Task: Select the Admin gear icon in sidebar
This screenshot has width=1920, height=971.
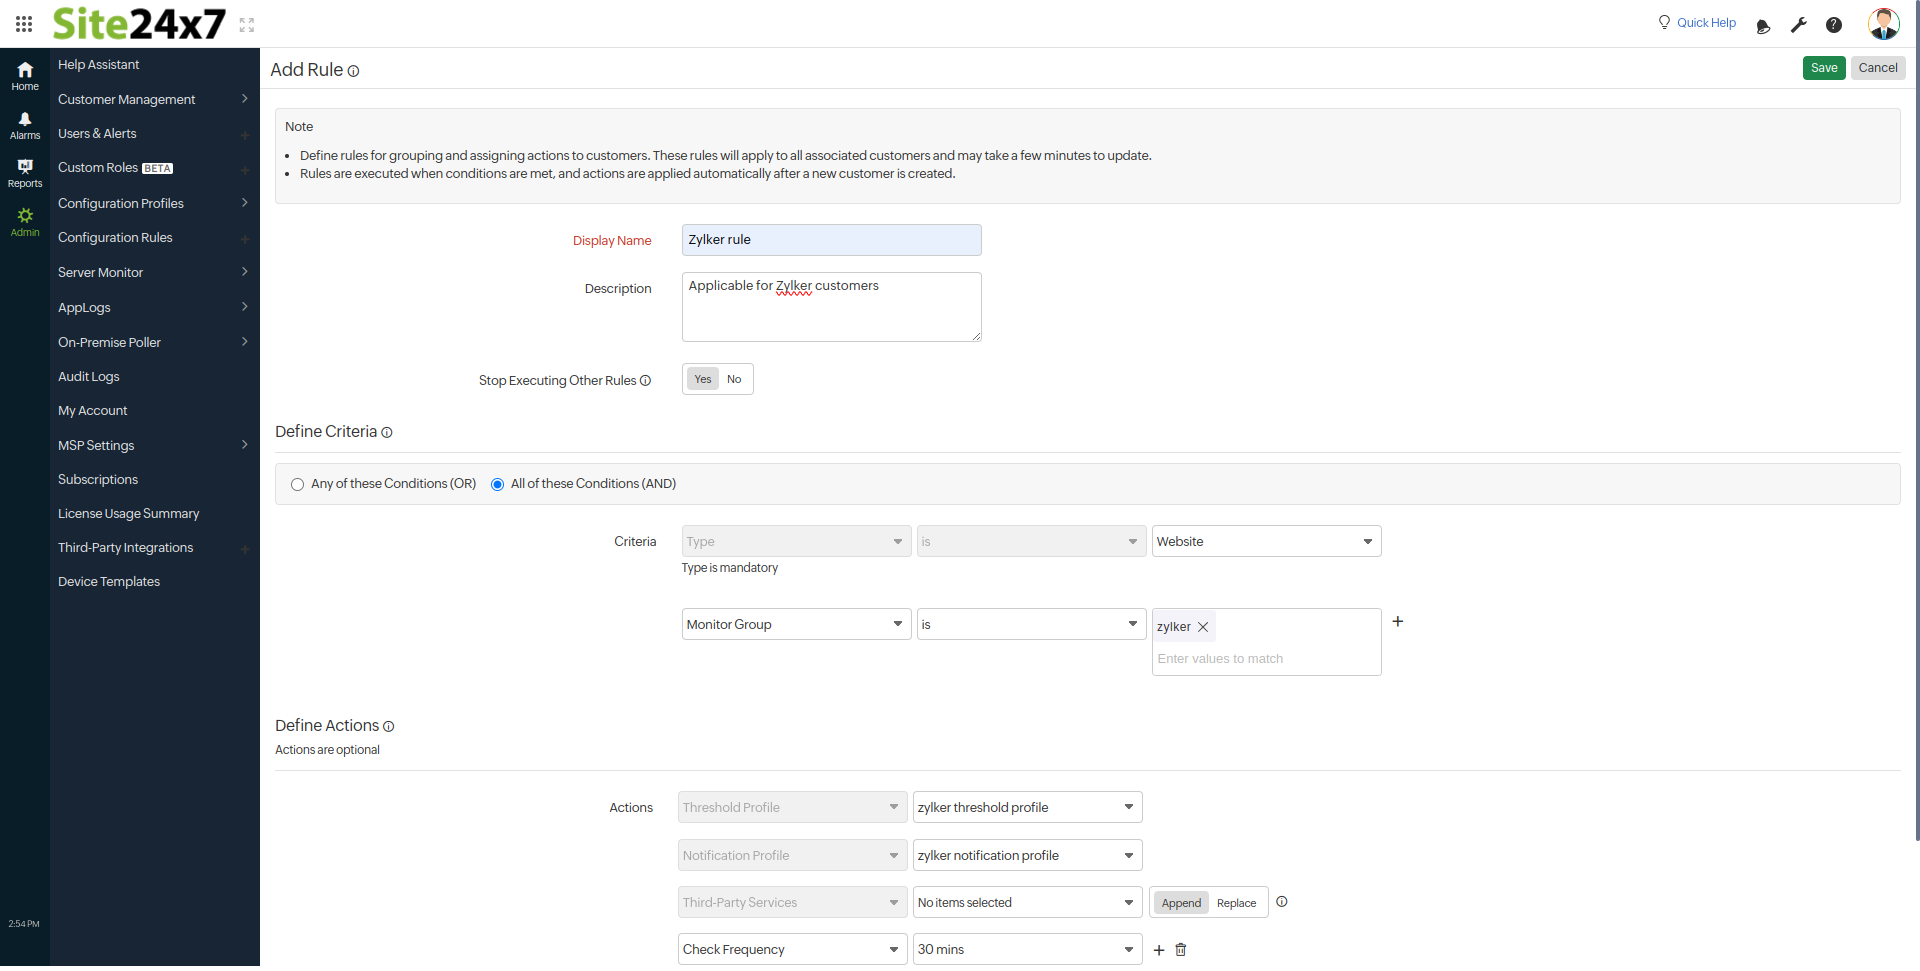Action: click(24, 218)
